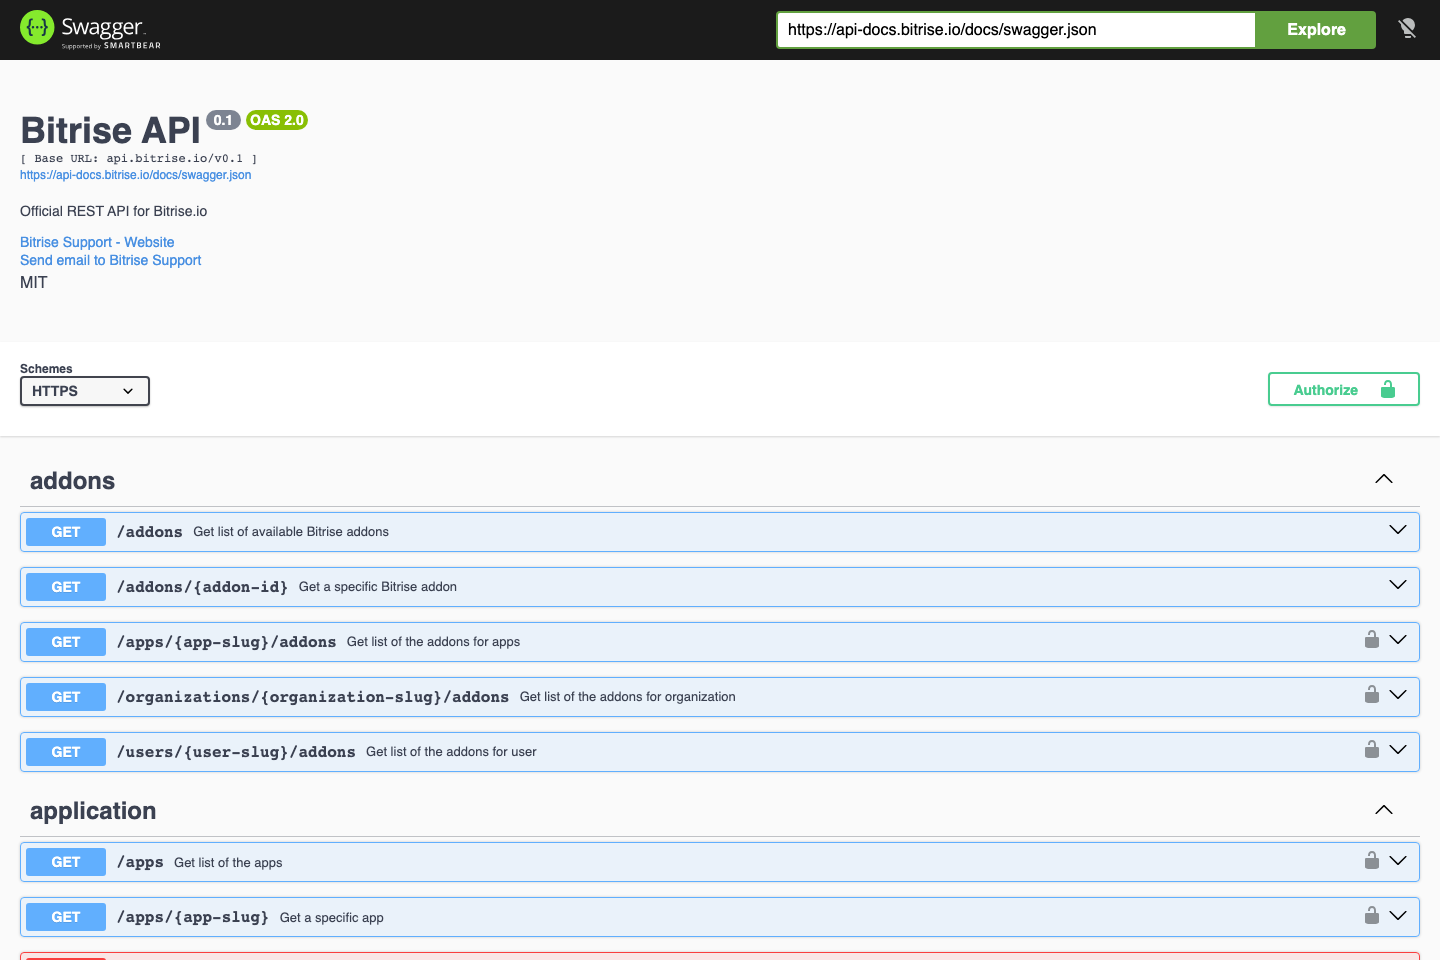Click the lock icon inside the Authorize button
Image resolution: width=1440 pixels, height=960 pixels.
pos(1388,389)
